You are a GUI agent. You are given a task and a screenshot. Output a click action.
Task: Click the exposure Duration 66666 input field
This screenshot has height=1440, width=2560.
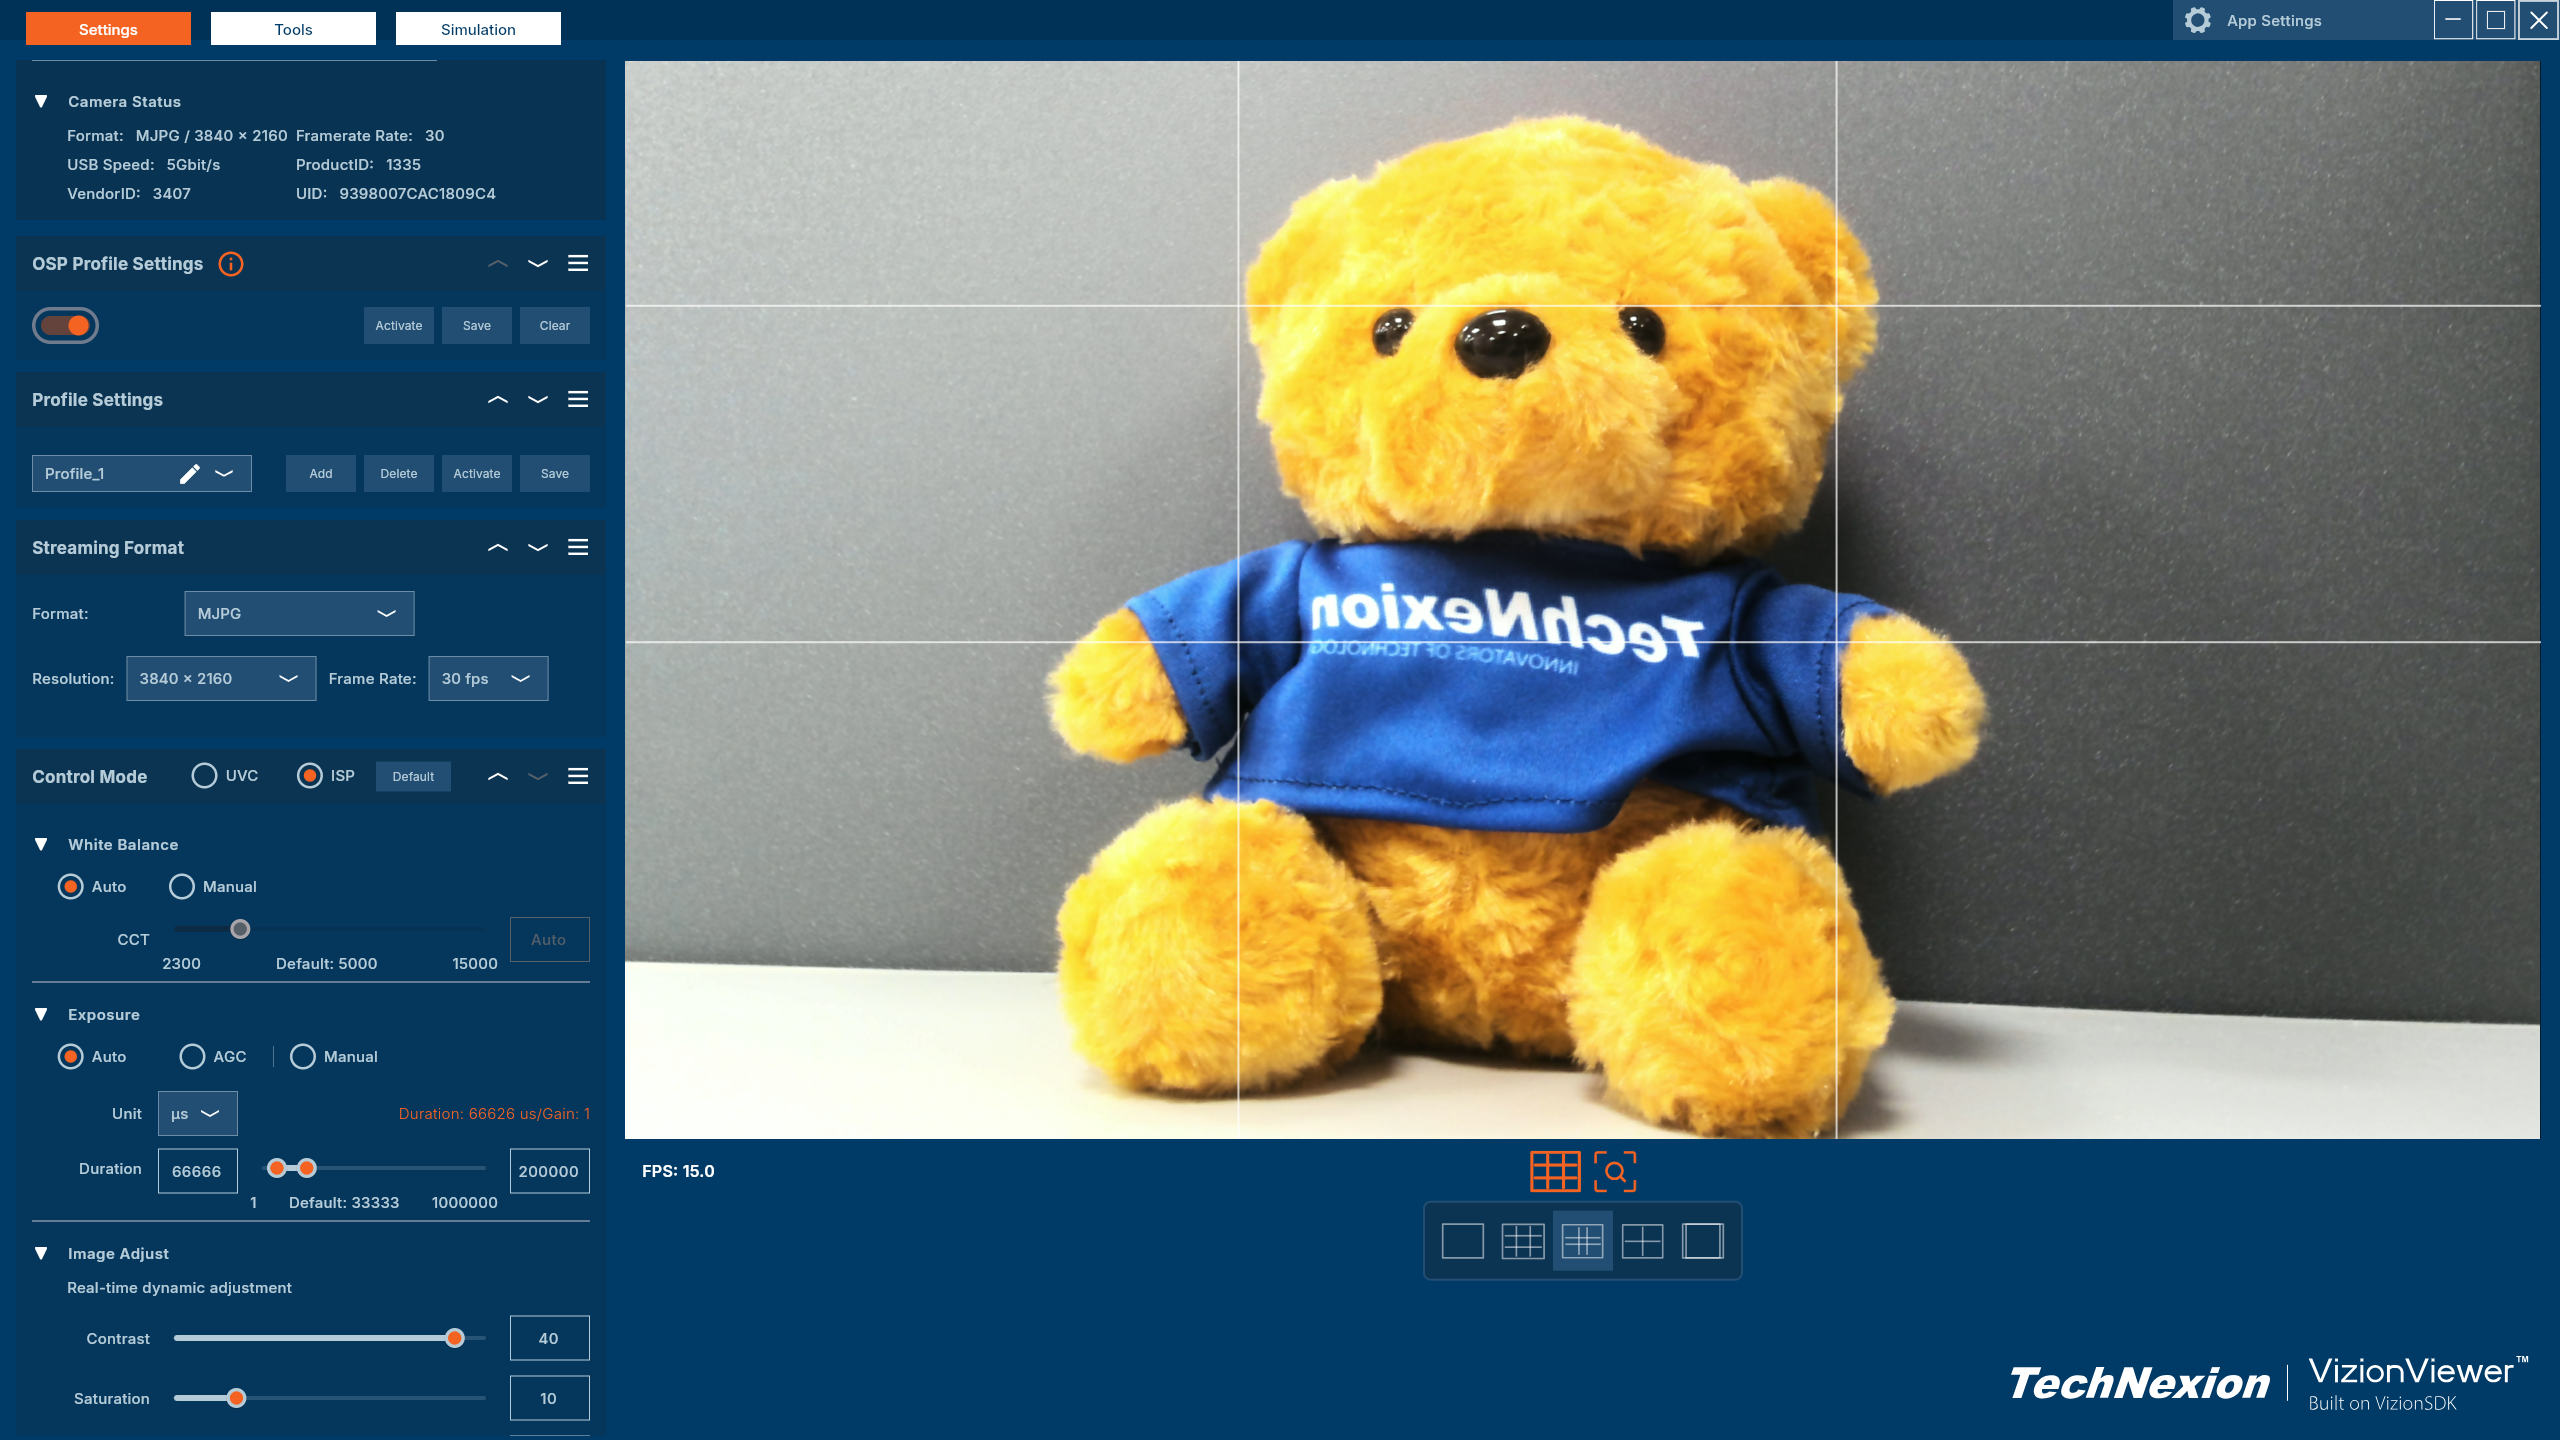coord(197,1171)
